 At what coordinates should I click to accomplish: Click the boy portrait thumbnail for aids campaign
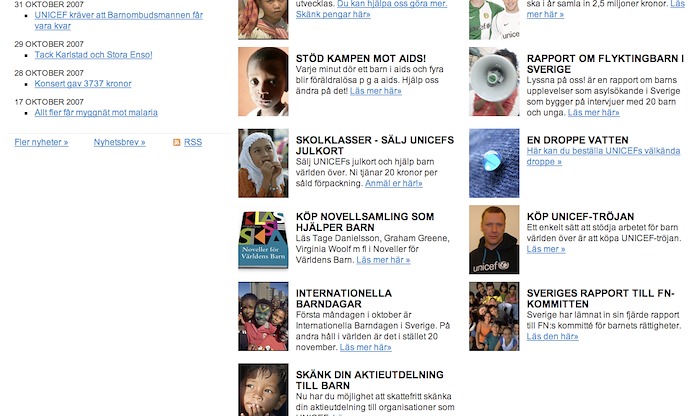(263, 82)
